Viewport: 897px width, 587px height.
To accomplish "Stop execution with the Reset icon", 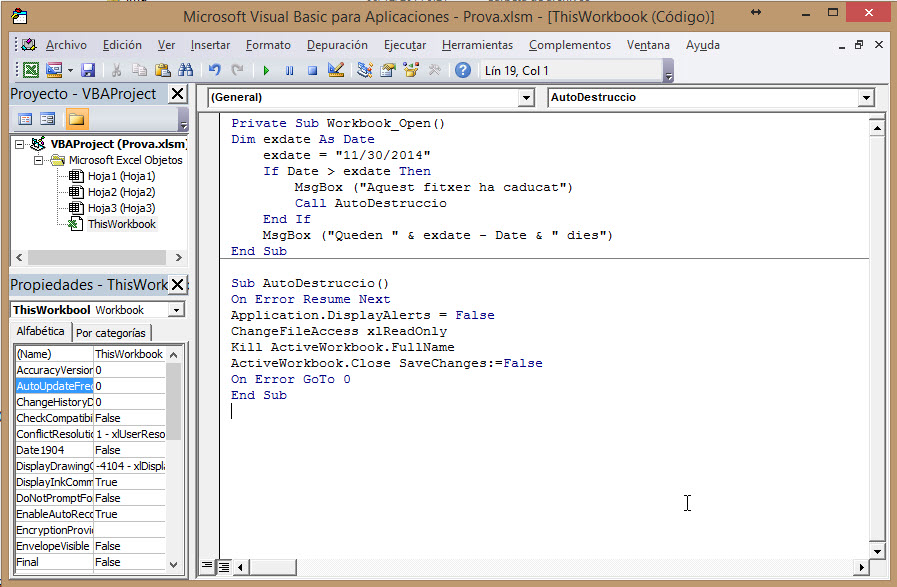I will [312, 70].
